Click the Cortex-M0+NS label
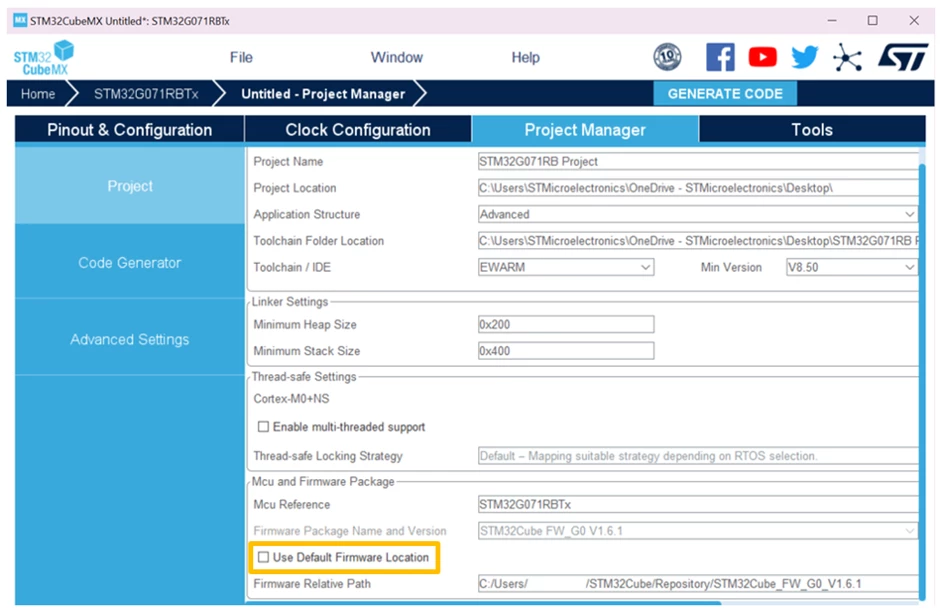Screen dimensions: 940x611 point(291,399)
